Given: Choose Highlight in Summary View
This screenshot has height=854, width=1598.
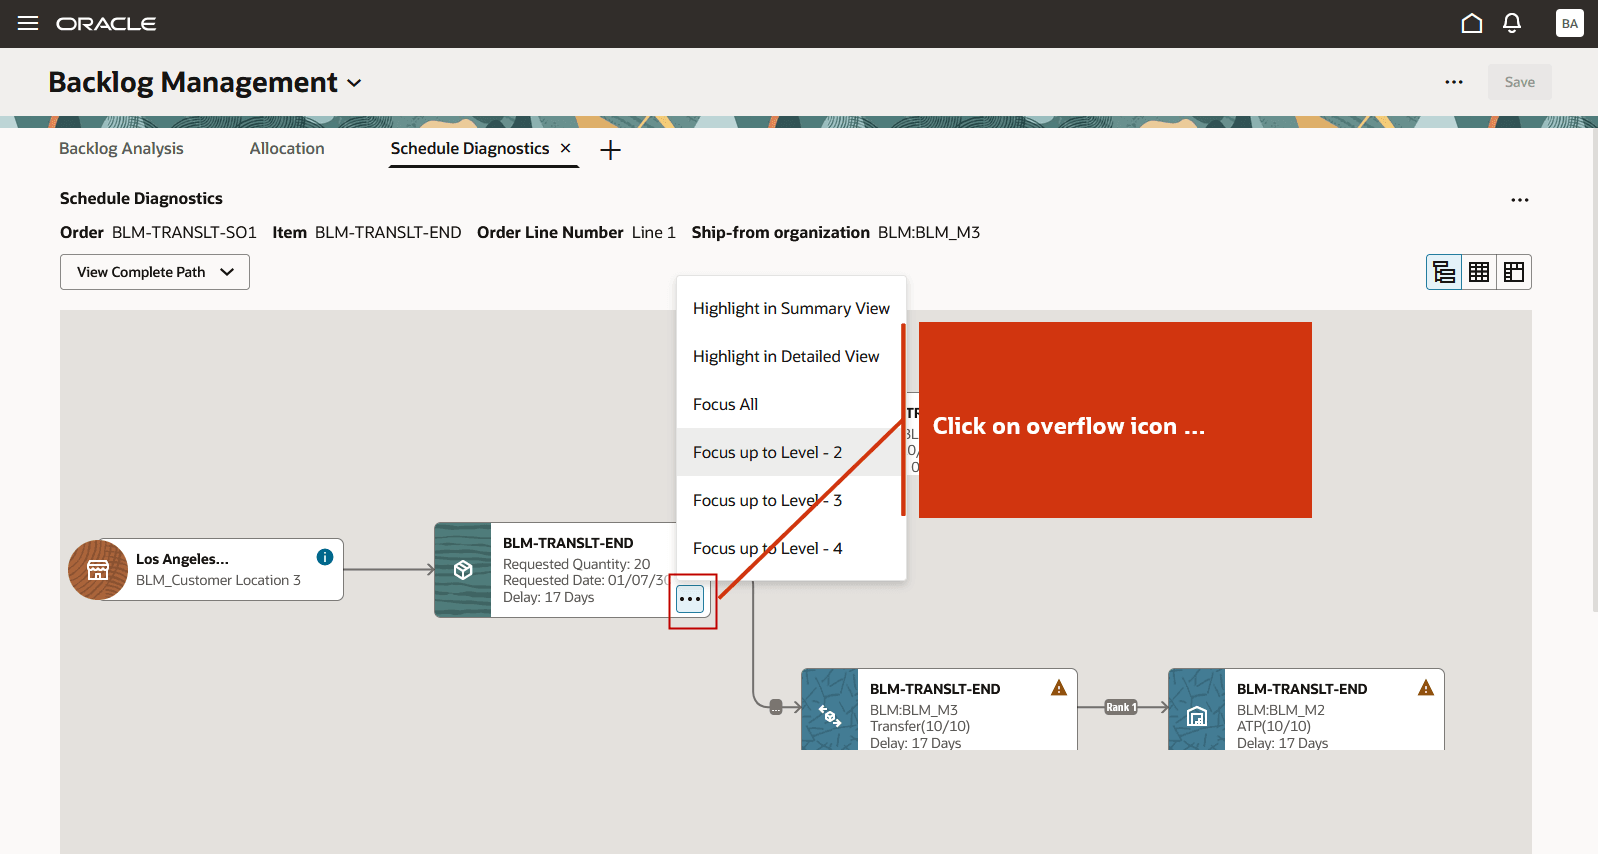Looking at the screenshot, I should pyautogui.click(x=791, y=308).
